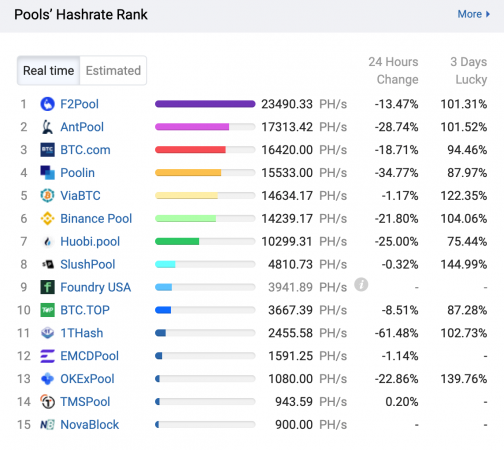Open the More link
This screenshot has width=504, height=450.
(x=473, y=14)
